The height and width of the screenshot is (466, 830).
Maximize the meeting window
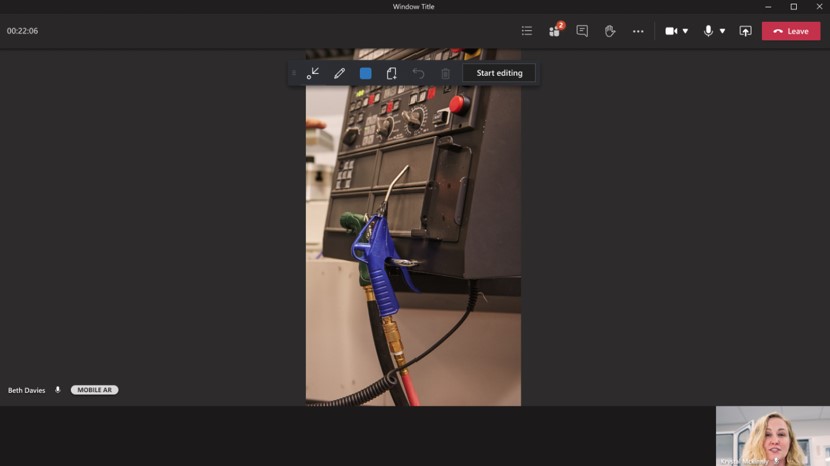point(793,6)
